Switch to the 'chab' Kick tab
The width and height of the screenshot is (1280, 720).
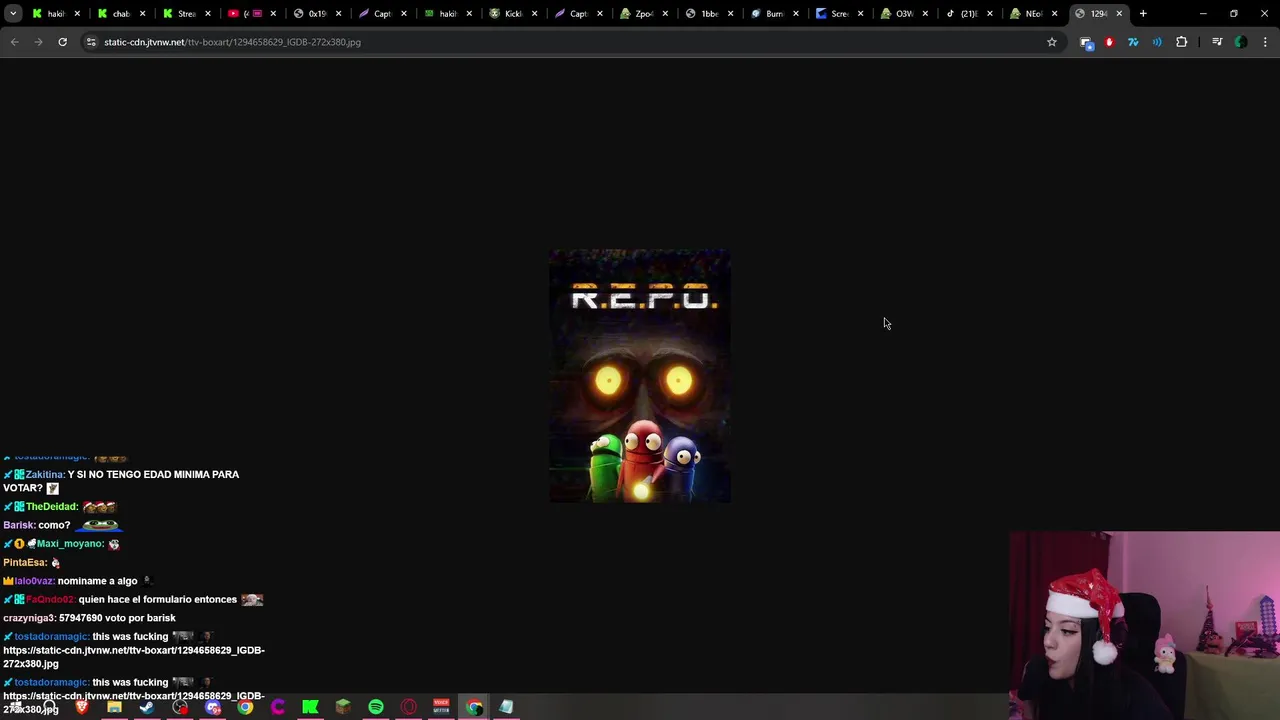120,13
